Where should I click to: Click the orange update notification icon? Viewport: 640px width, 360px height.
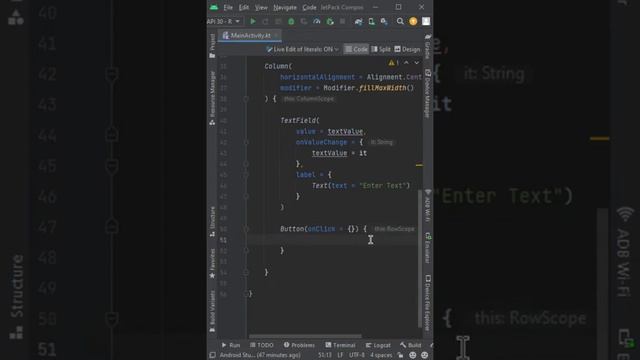(x=413, y=21)
